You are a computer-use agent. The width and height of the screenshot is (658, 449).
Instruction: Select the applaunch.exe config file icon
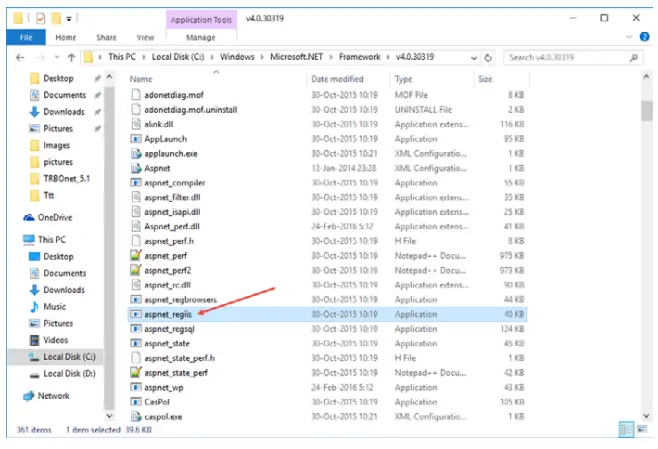click(136, 153)
